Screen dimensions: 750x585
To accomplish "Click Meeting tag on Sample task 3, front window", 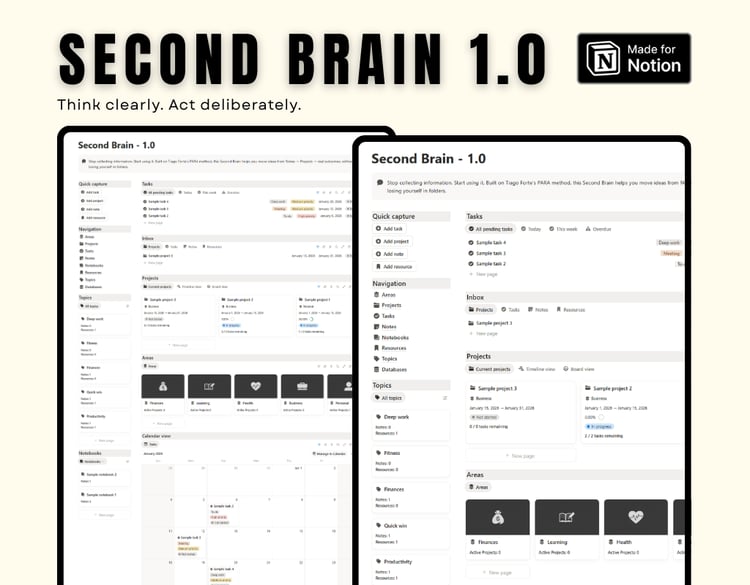I will [671, 253].
